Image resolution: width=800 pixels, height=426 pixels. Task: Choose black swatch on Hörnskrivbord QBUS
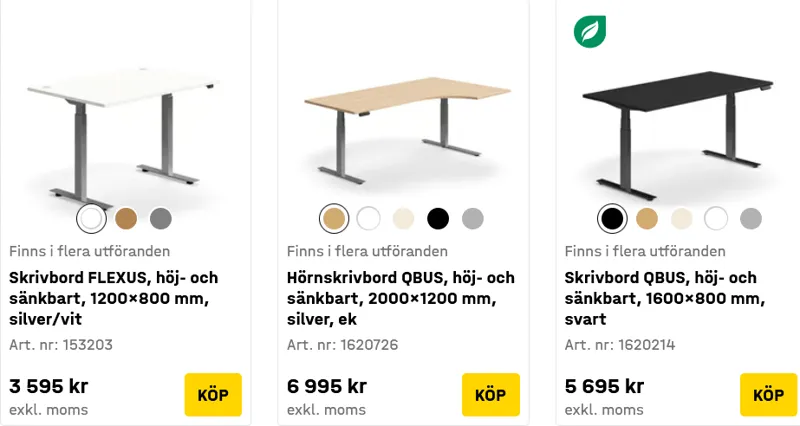[x=438, y=218]
